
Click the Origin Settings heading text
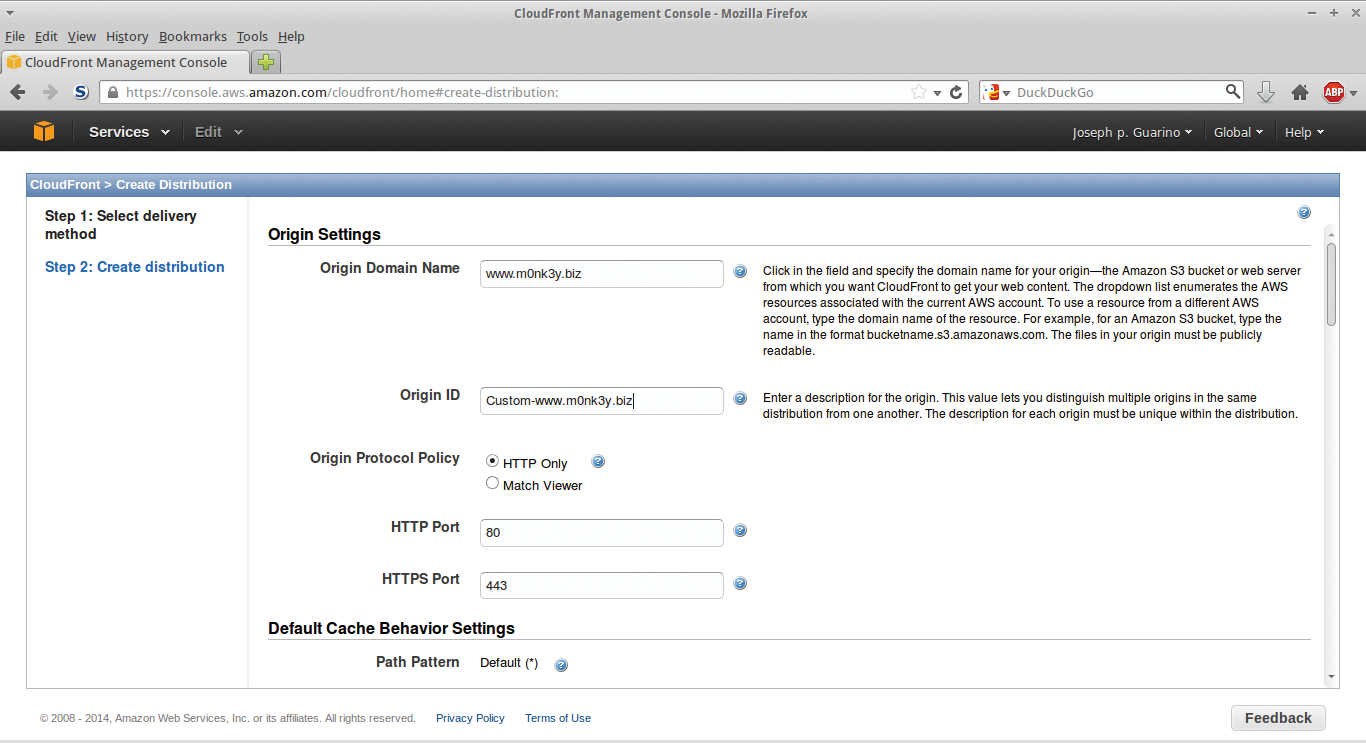(324, 235)
